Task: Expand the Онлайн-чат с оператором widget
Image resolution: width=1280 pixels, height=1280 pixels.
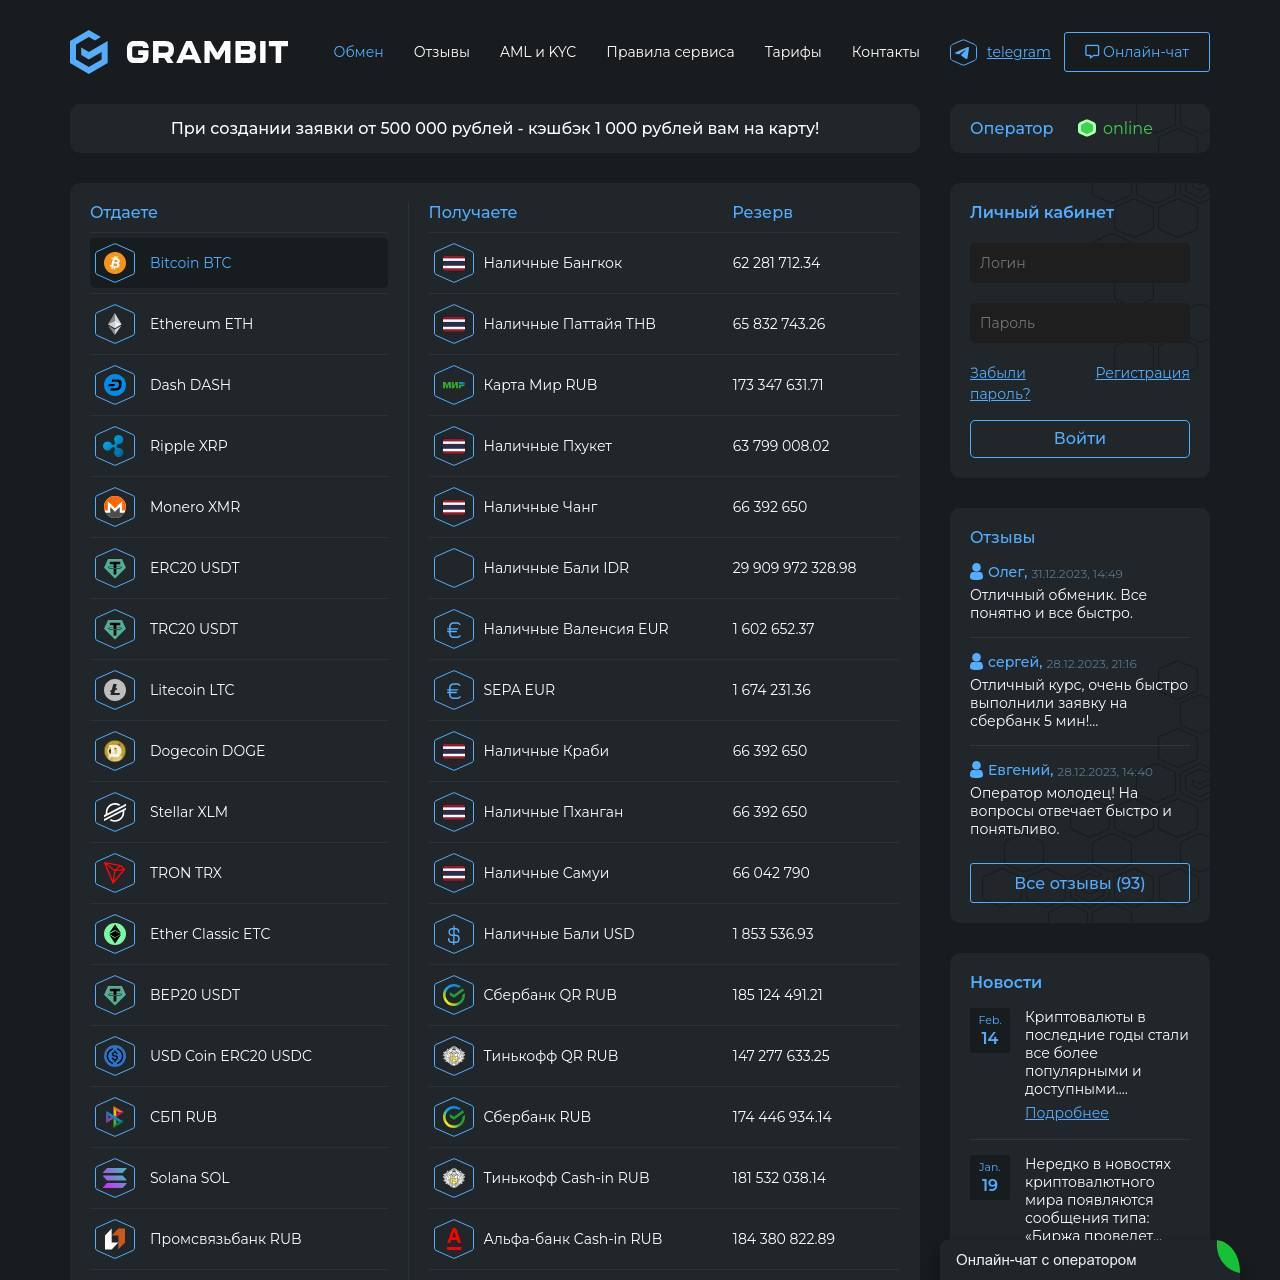Action: (1090, 1260)
